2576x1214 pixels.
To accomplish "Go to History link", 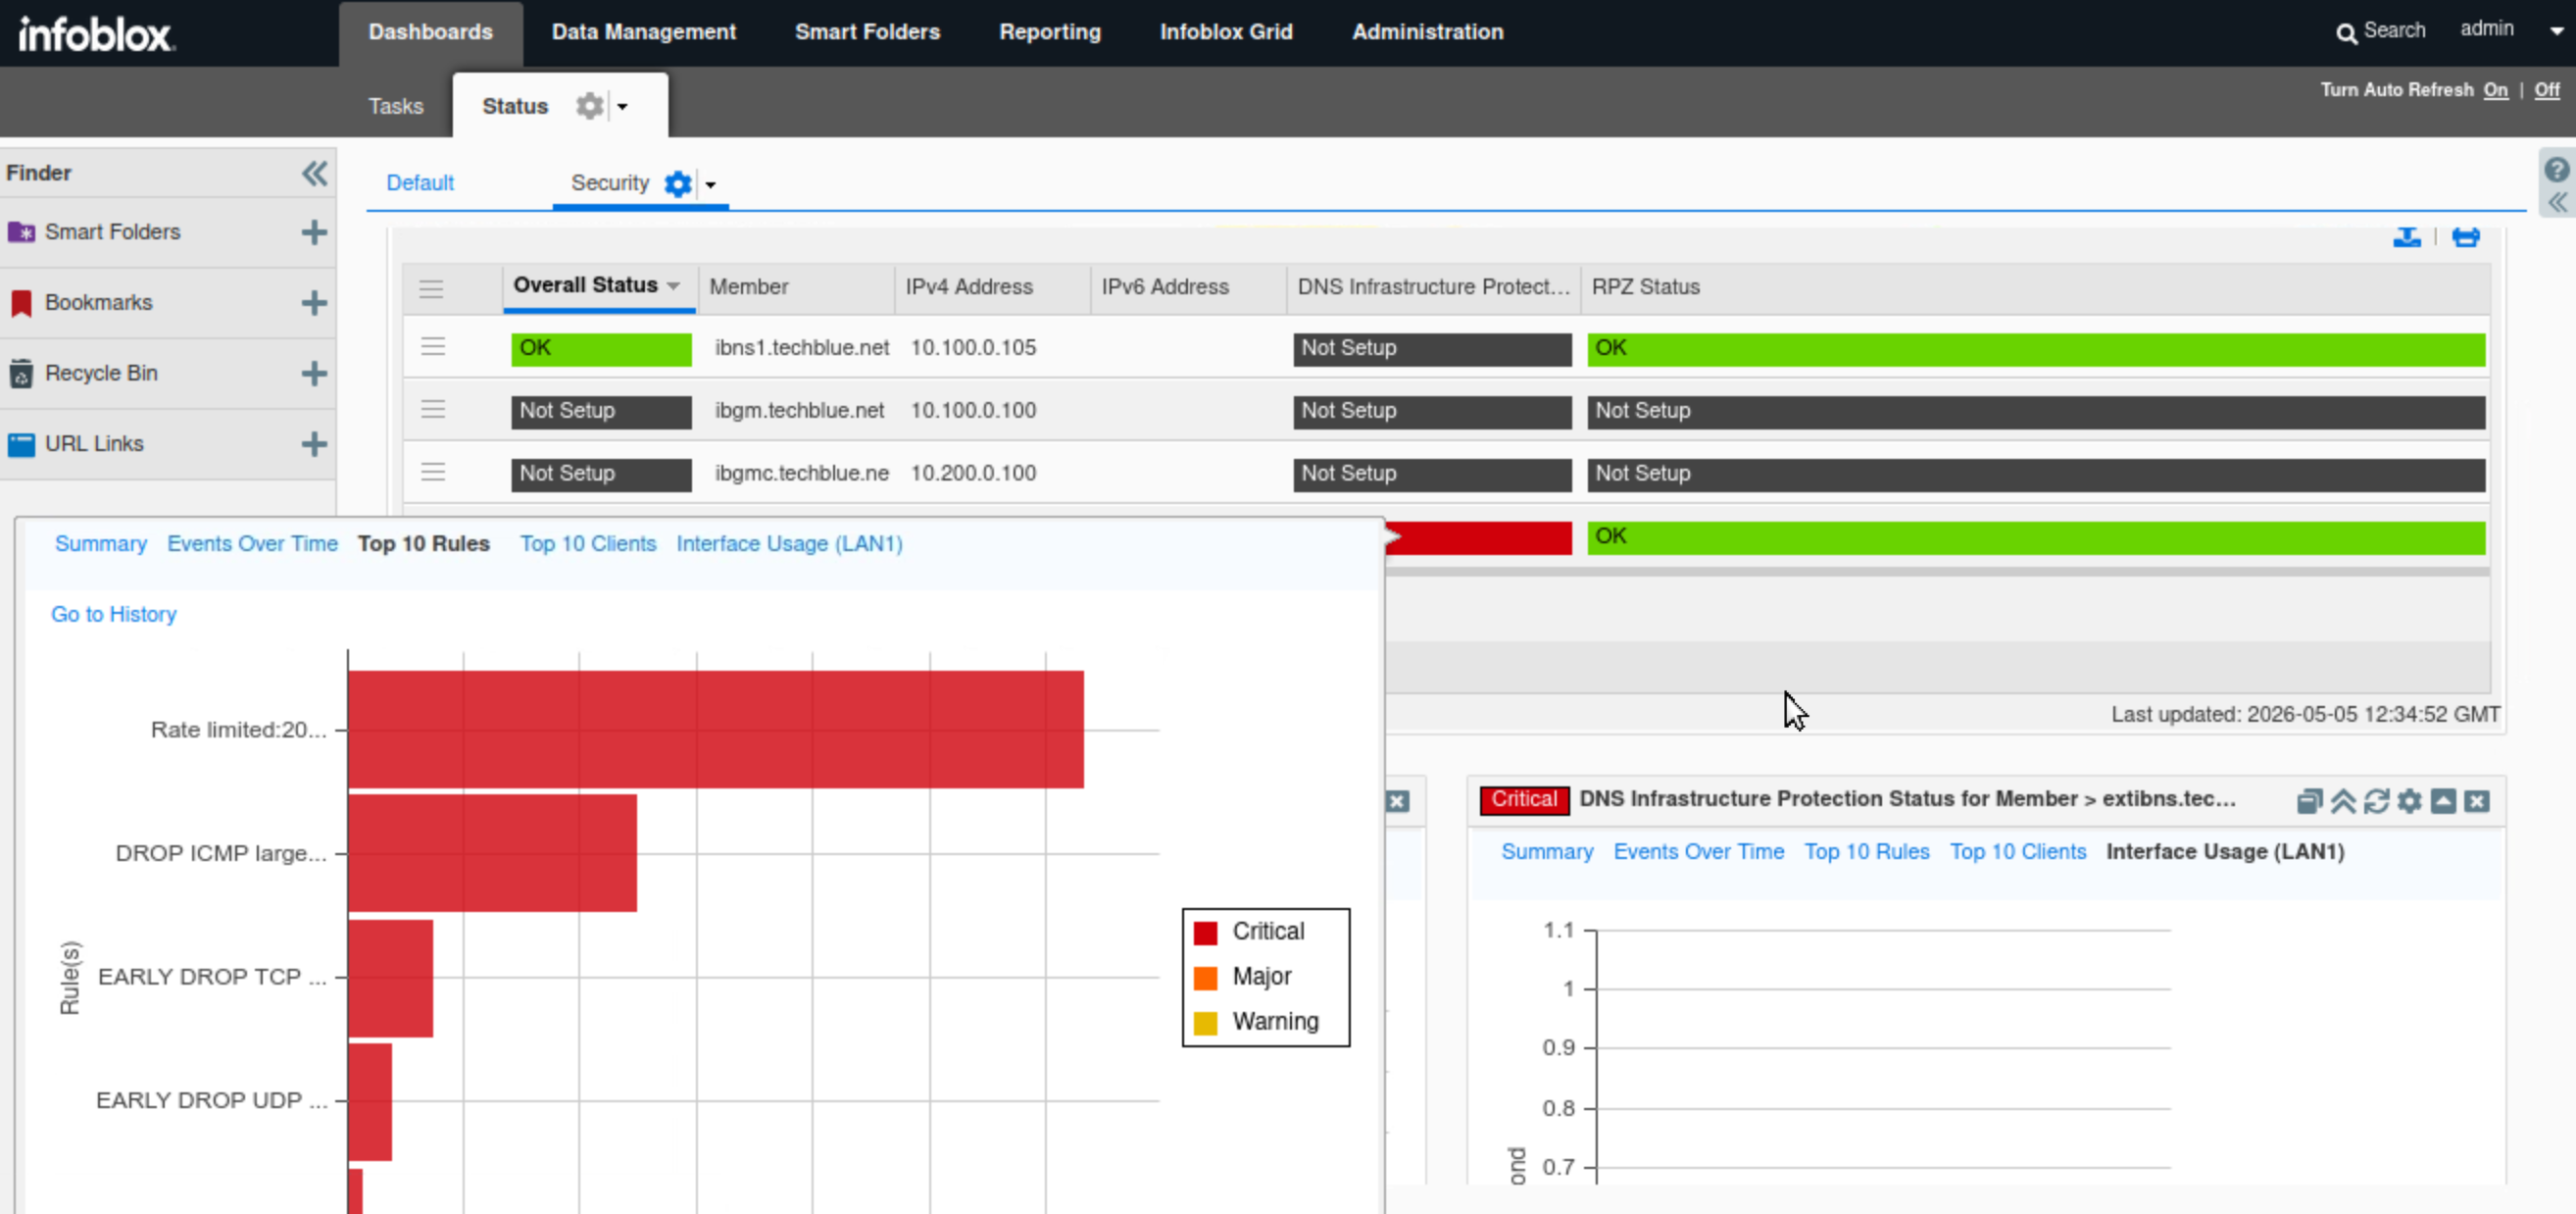I will tap(114, 614).
